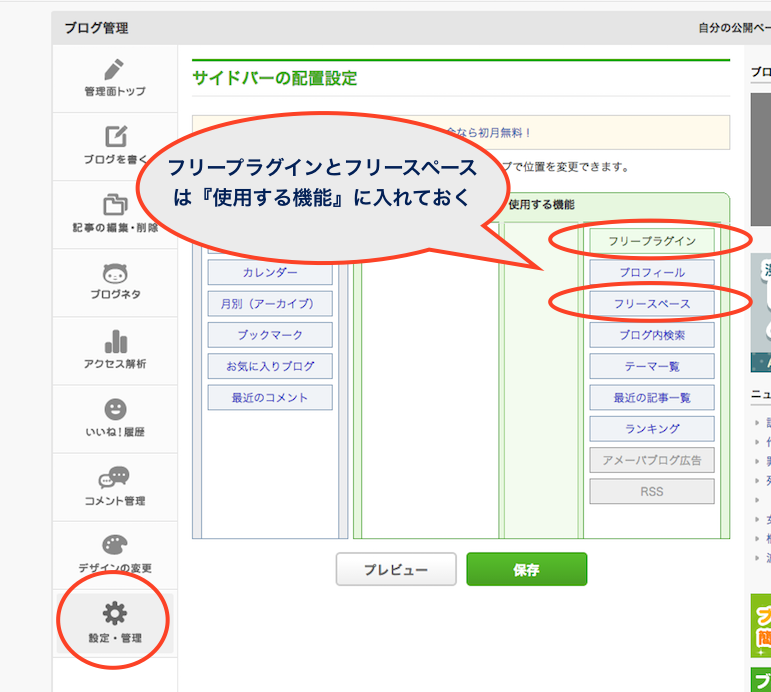Select the フリープラグイン module

point(652,241)
